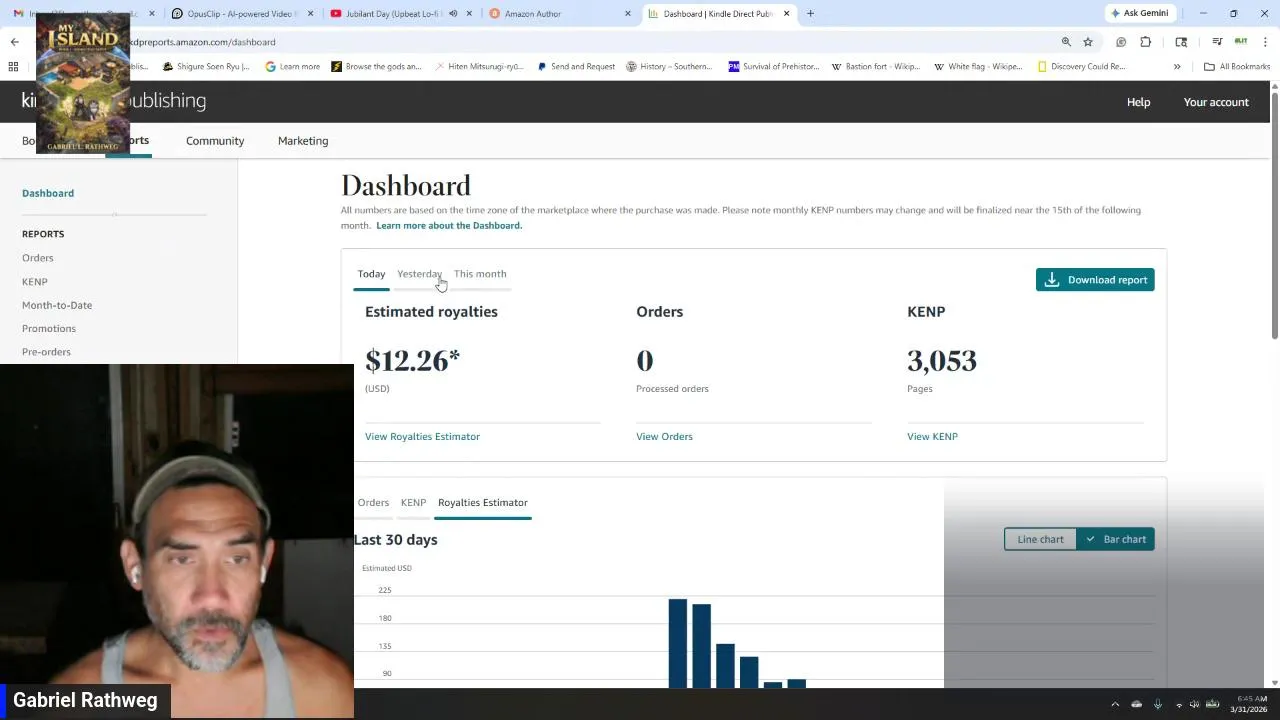Image resolution: width=1280 pixels, height=720 pixels.
Task: Open the Pre-orders report
Action: point(46,352)
